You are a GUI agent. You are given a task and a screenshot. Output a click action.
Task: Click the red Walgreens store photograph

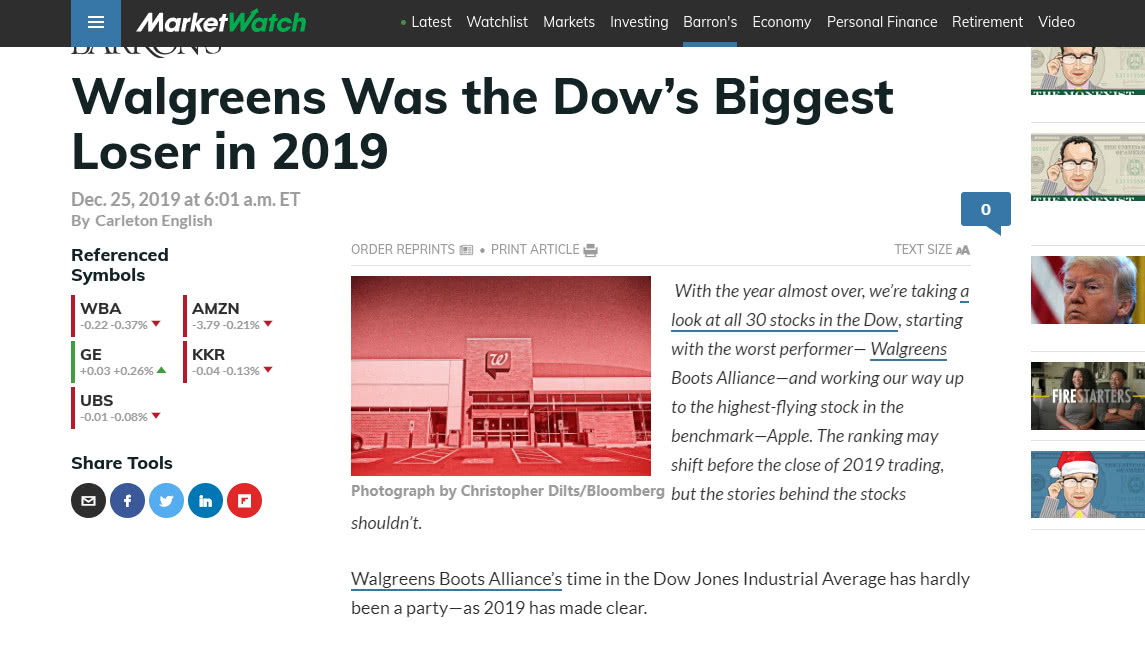pyautogui.click(x=501, y=376)
